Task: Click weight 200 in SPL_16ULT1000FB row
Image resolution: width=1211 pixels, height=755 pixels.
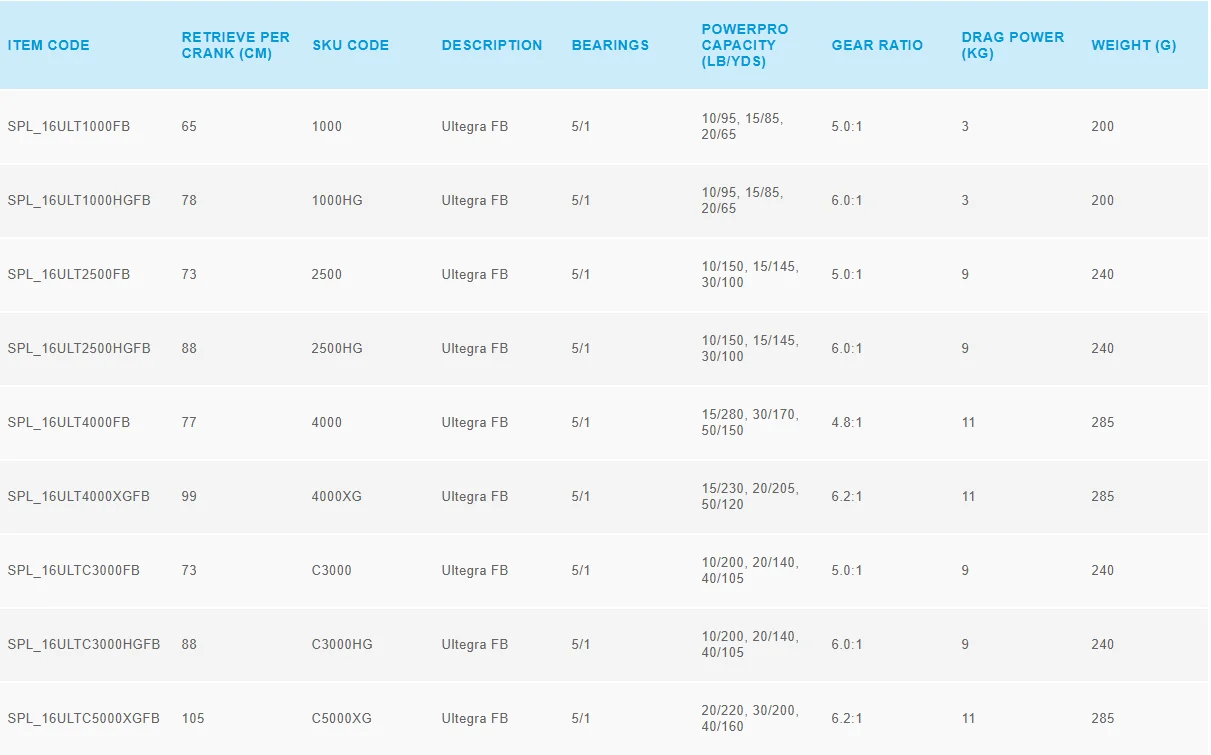Action: (1103, 126)
